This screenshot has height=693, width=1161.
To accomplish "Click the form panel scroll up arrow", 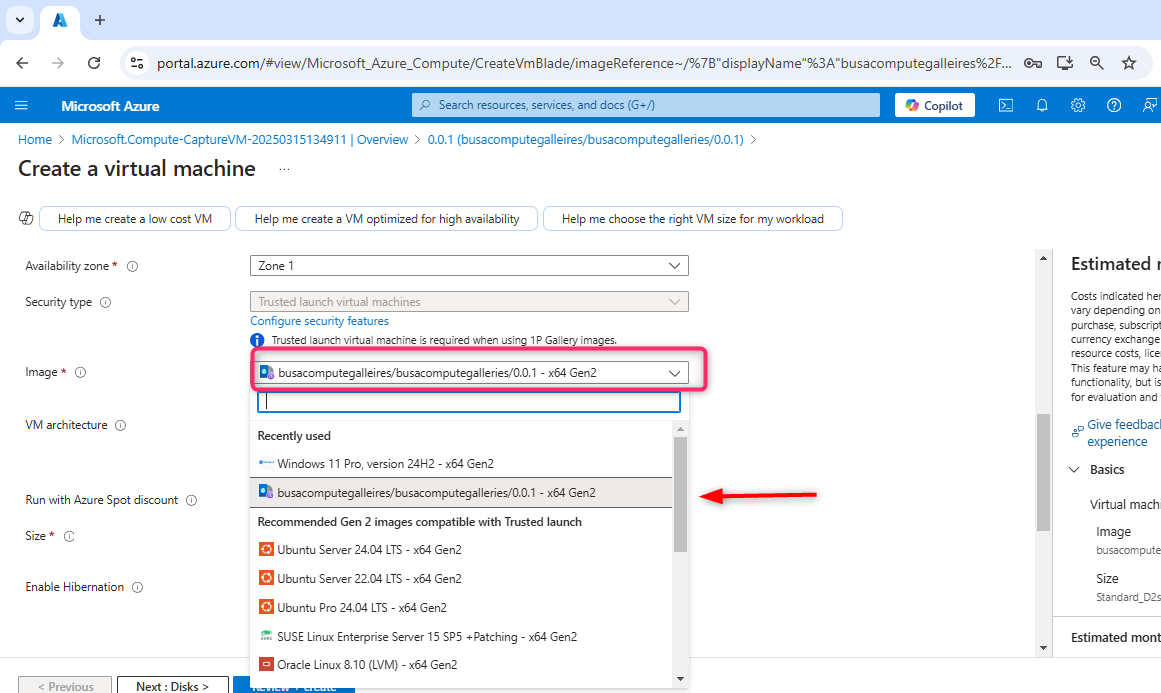I will (x=1043, y=258).
